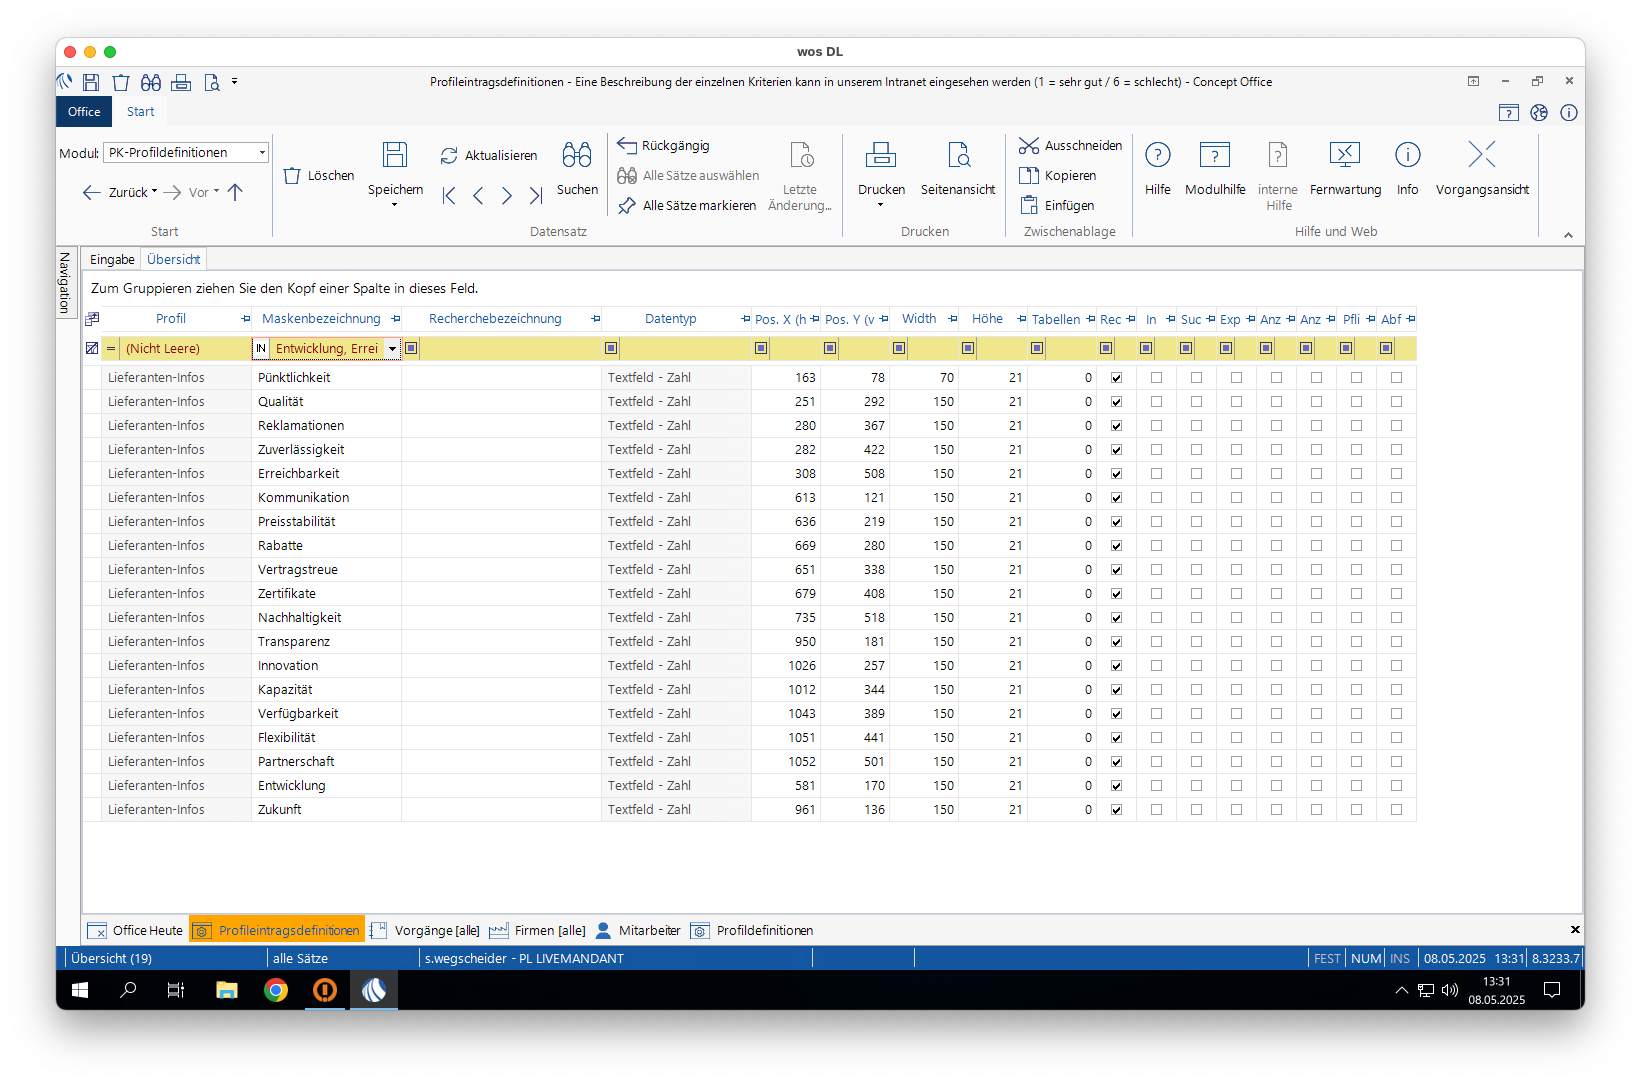Switch to the Office ribbon tab
This screenshot has width=1641, height=1084.
pyautogui.click(x=84, y=112)
